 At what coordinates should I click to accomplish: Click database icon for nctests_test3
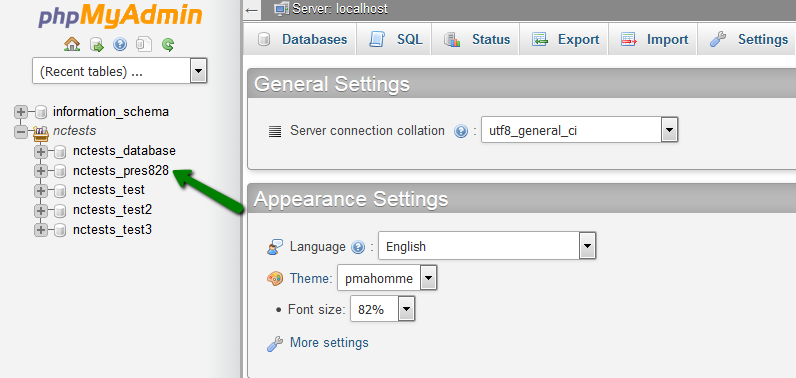click(60, 230)
